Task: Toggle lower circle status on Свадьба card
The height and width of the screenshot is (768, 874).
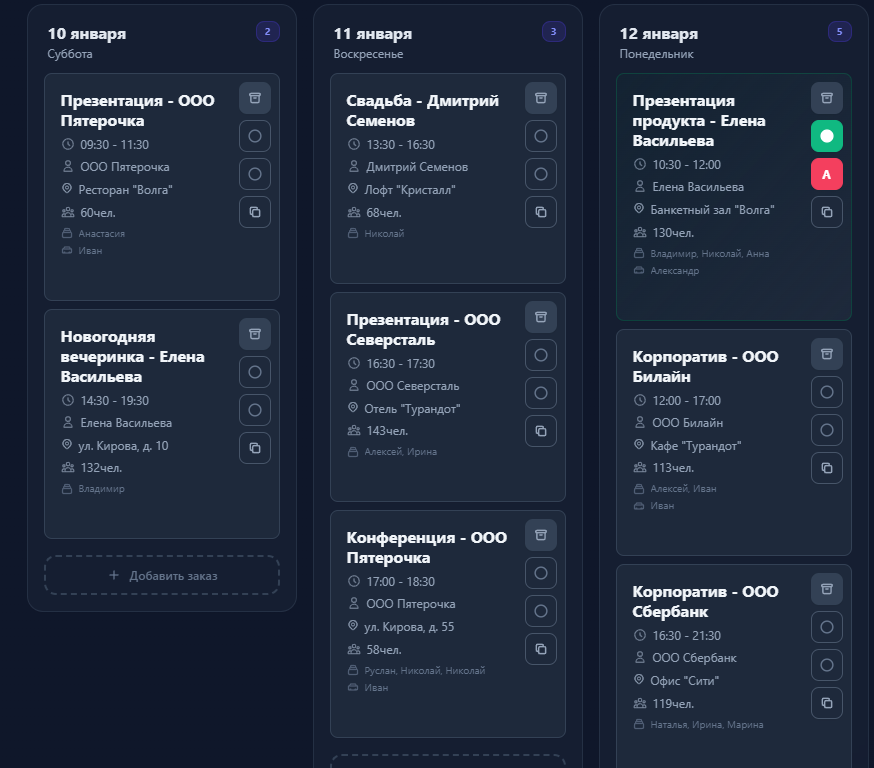Action: (x=541, y=174)
